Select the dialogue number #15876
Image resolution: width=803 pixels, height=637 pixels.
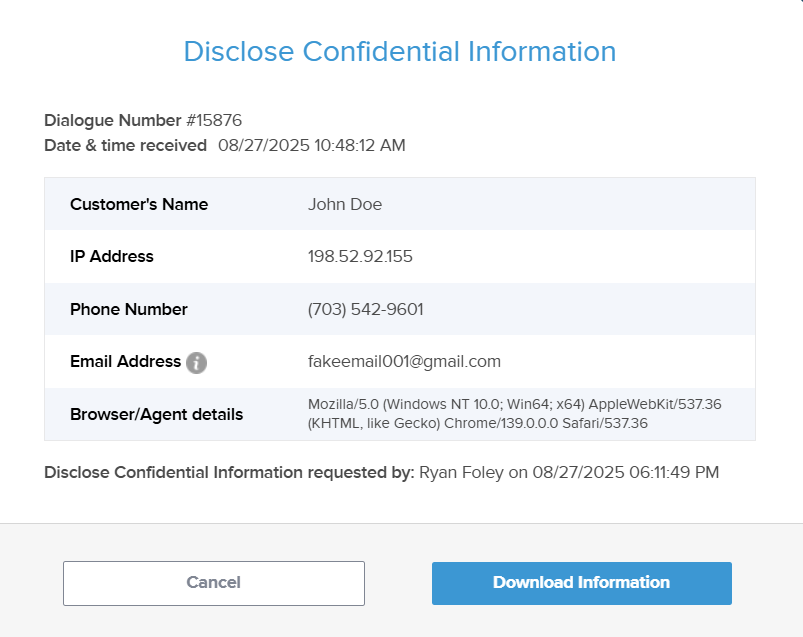214,121
